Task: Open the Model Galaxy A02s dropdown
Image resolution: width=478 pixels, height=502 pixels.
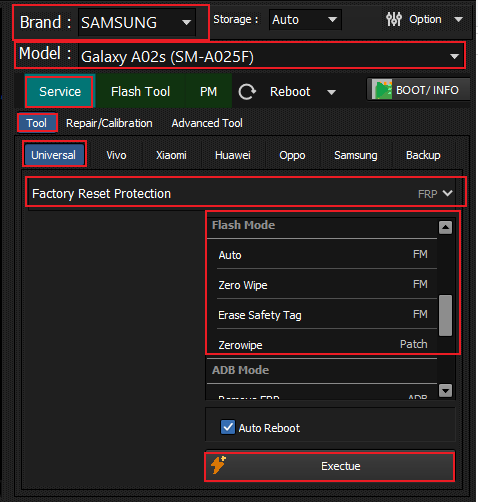Action: tap(271, 56)
